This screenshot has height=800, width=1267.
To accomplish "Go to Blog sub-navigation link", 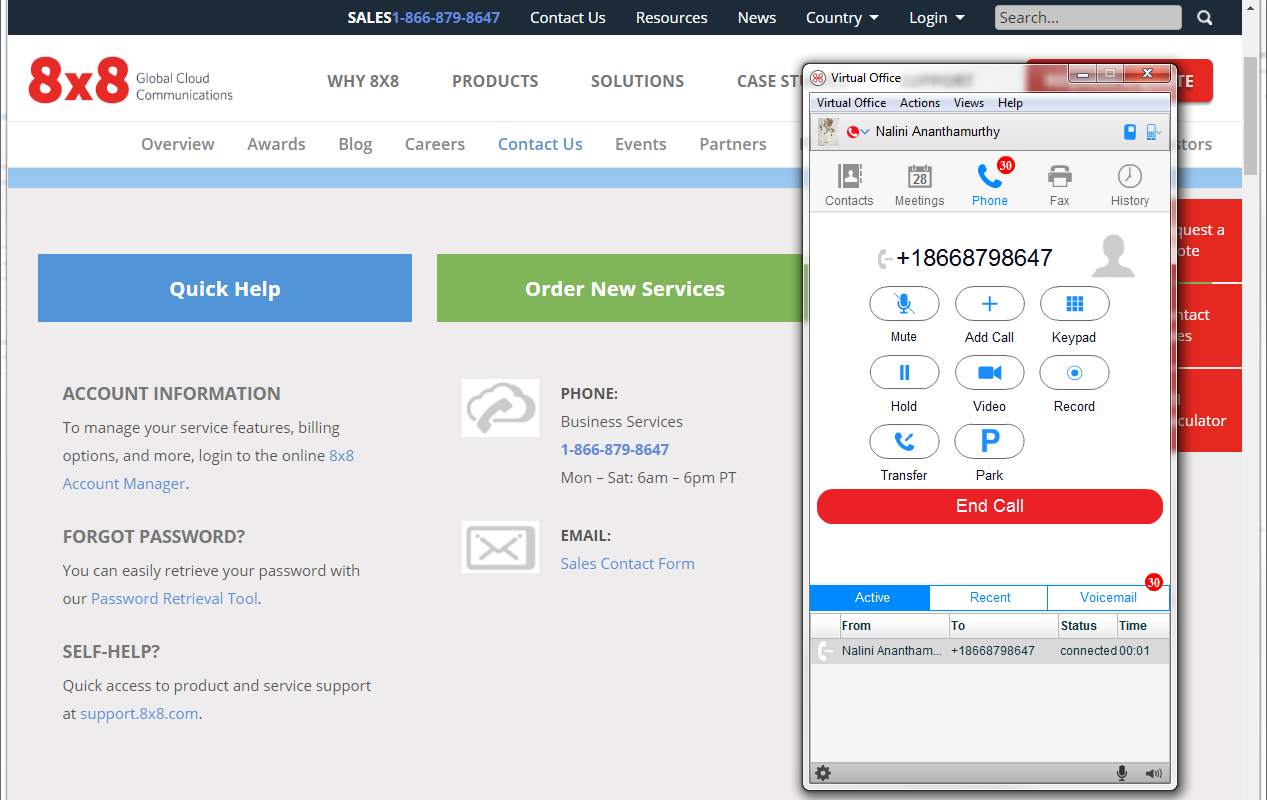I will coord(355,144).
